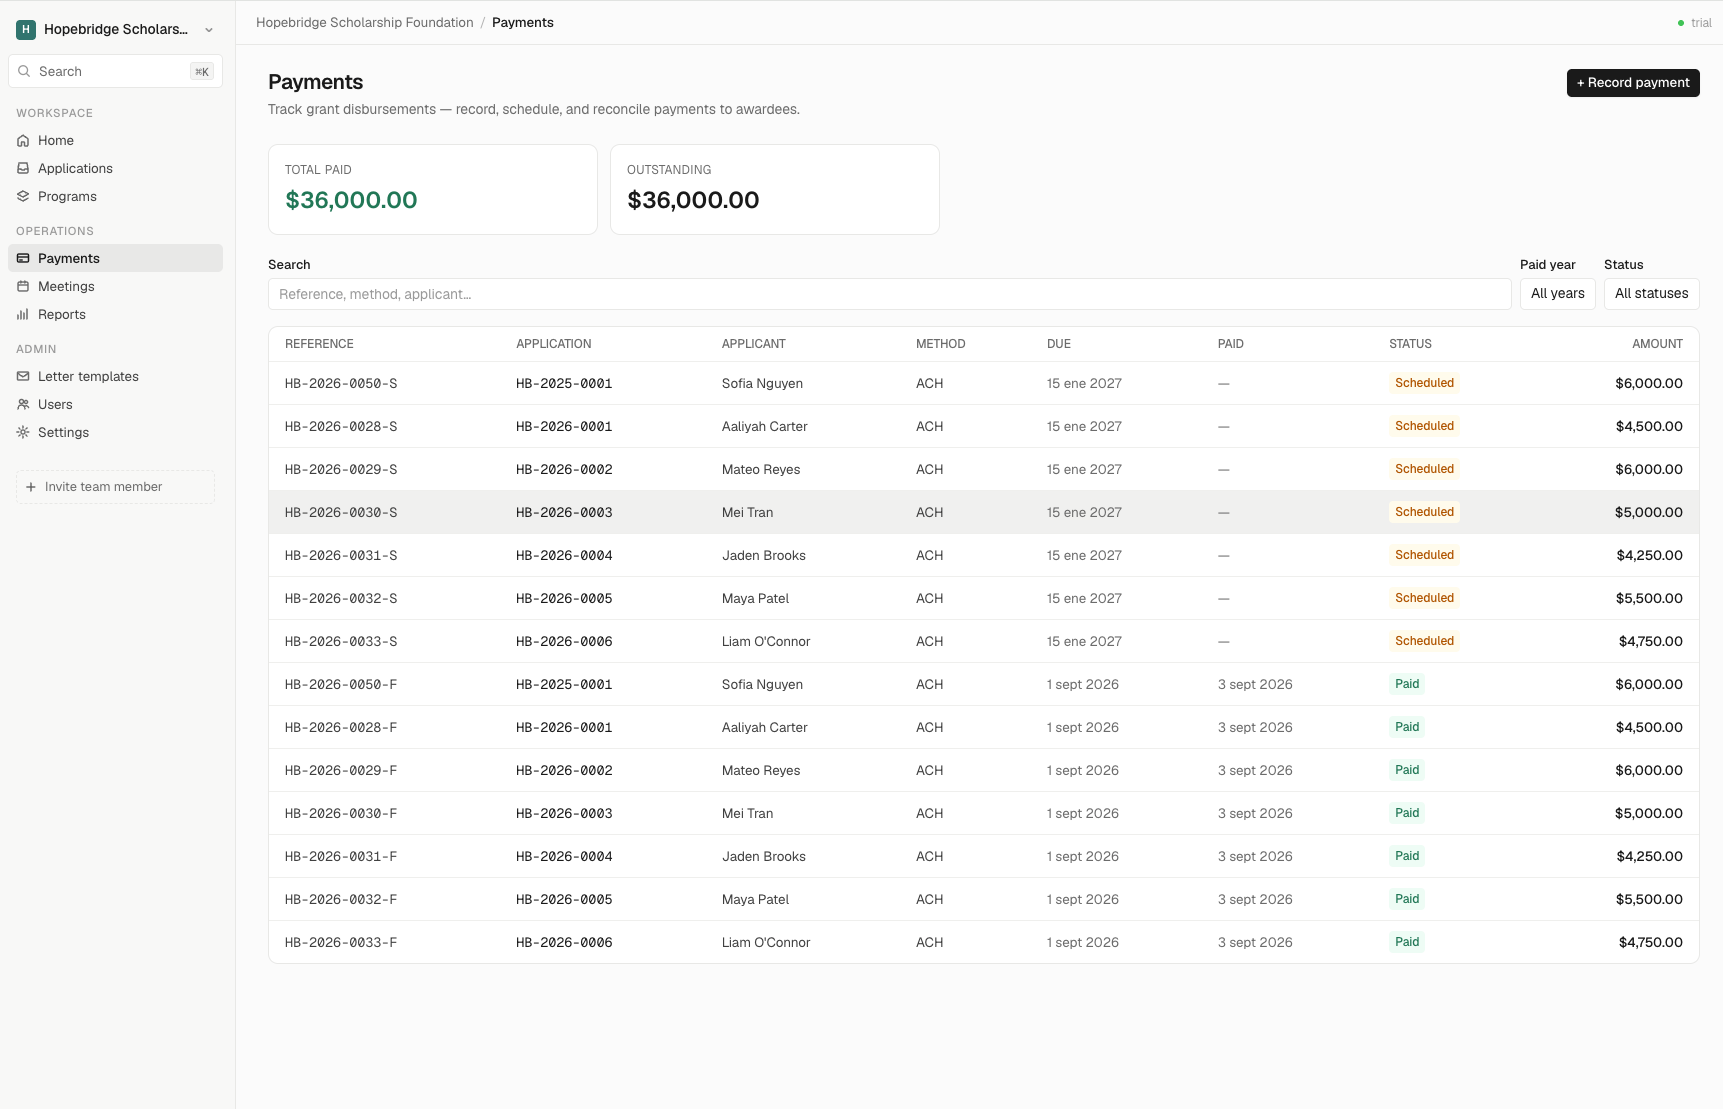Viewport: 1723px width, 1109px height.
Task: Open the Status All statuses dropdown
Action: pos(1651,294)
